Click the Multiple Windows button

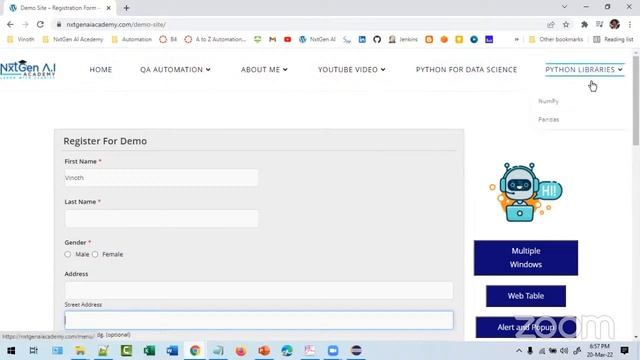pos(526,258)
